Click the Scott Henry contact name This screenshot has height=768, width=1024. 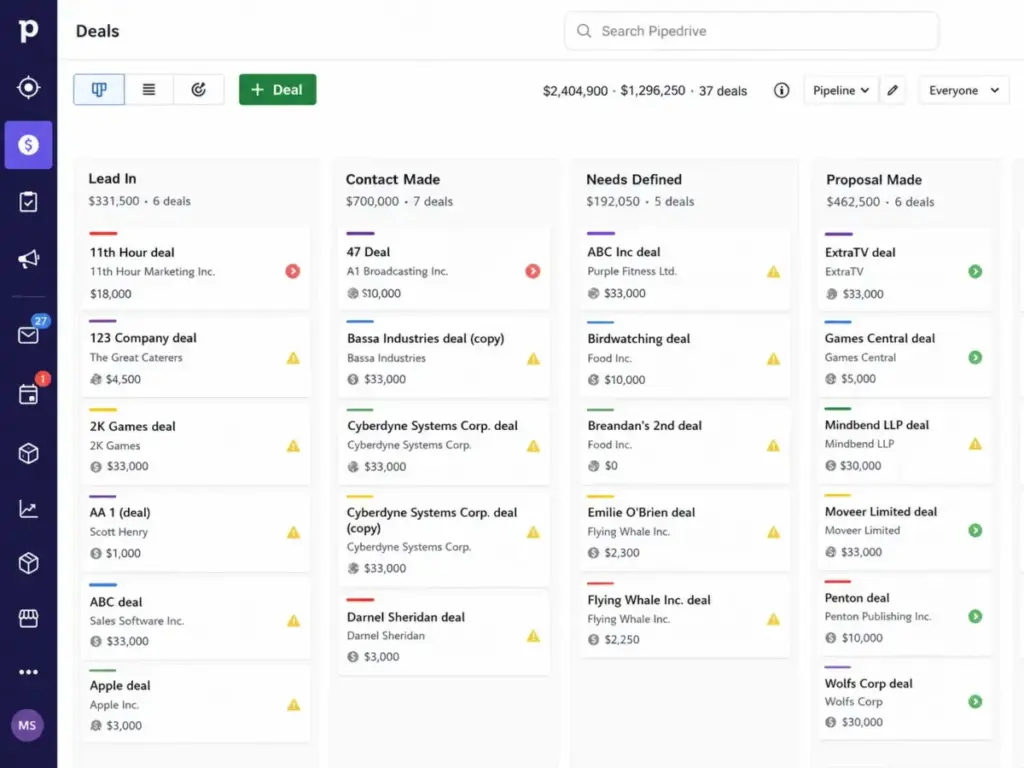coord(119,532)
